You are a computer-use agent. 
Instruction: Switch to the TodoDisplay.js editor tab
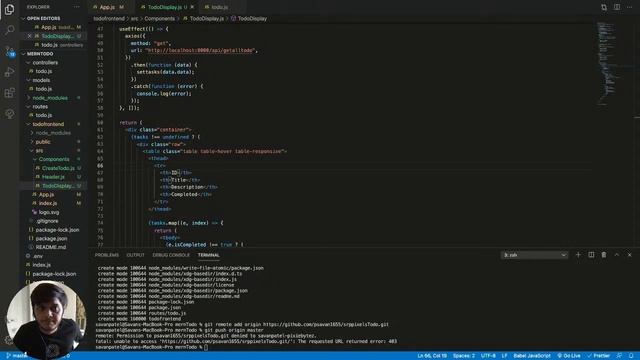point(165,7)
